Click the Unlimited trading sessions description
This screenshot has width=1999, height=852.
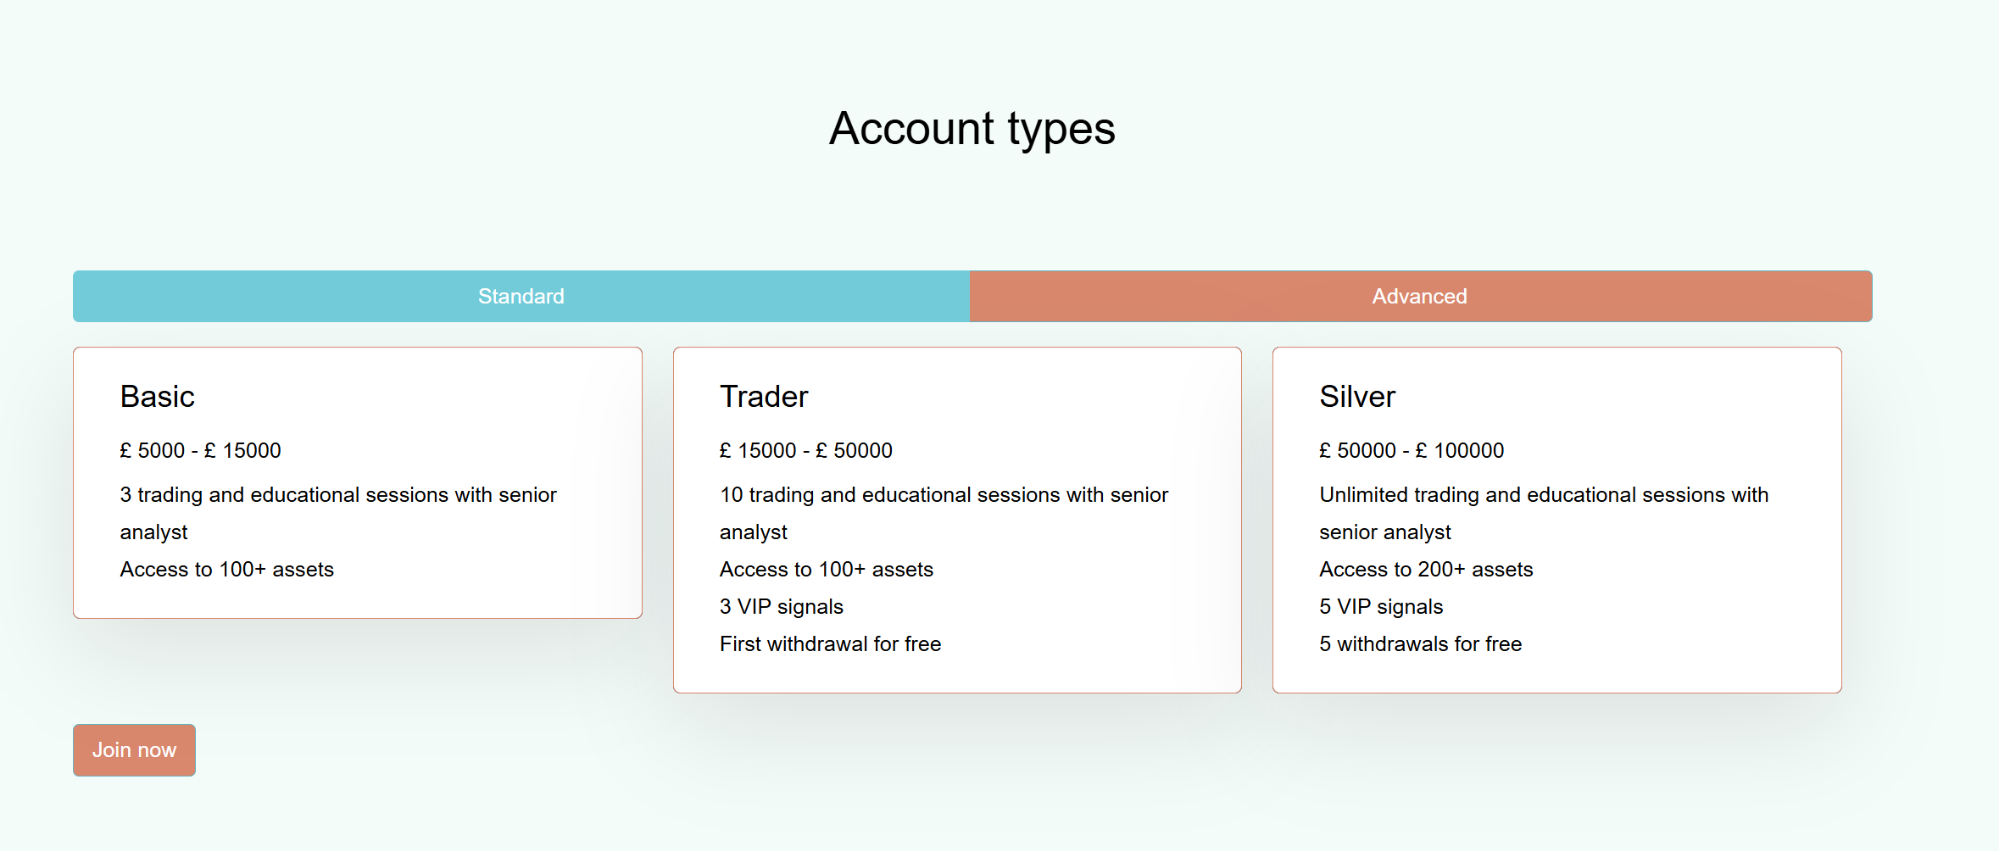(x=1543, y=495)
